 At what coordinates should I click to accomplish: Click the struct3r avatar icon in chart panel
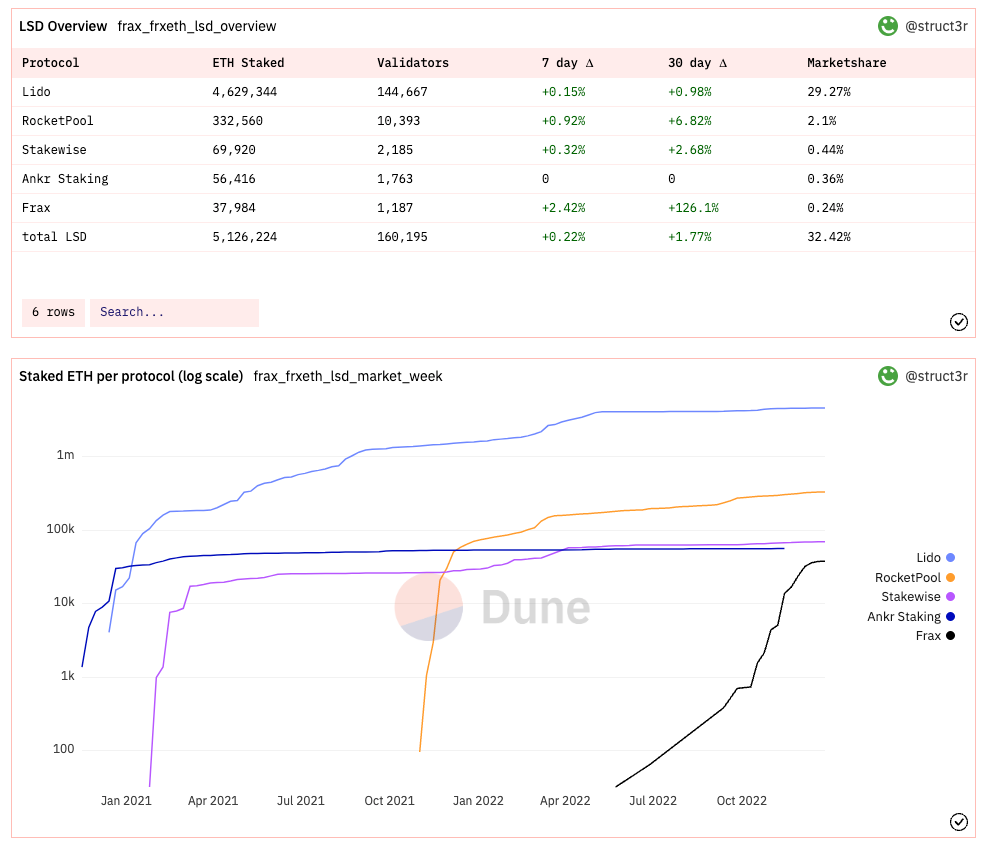point(887,376)
